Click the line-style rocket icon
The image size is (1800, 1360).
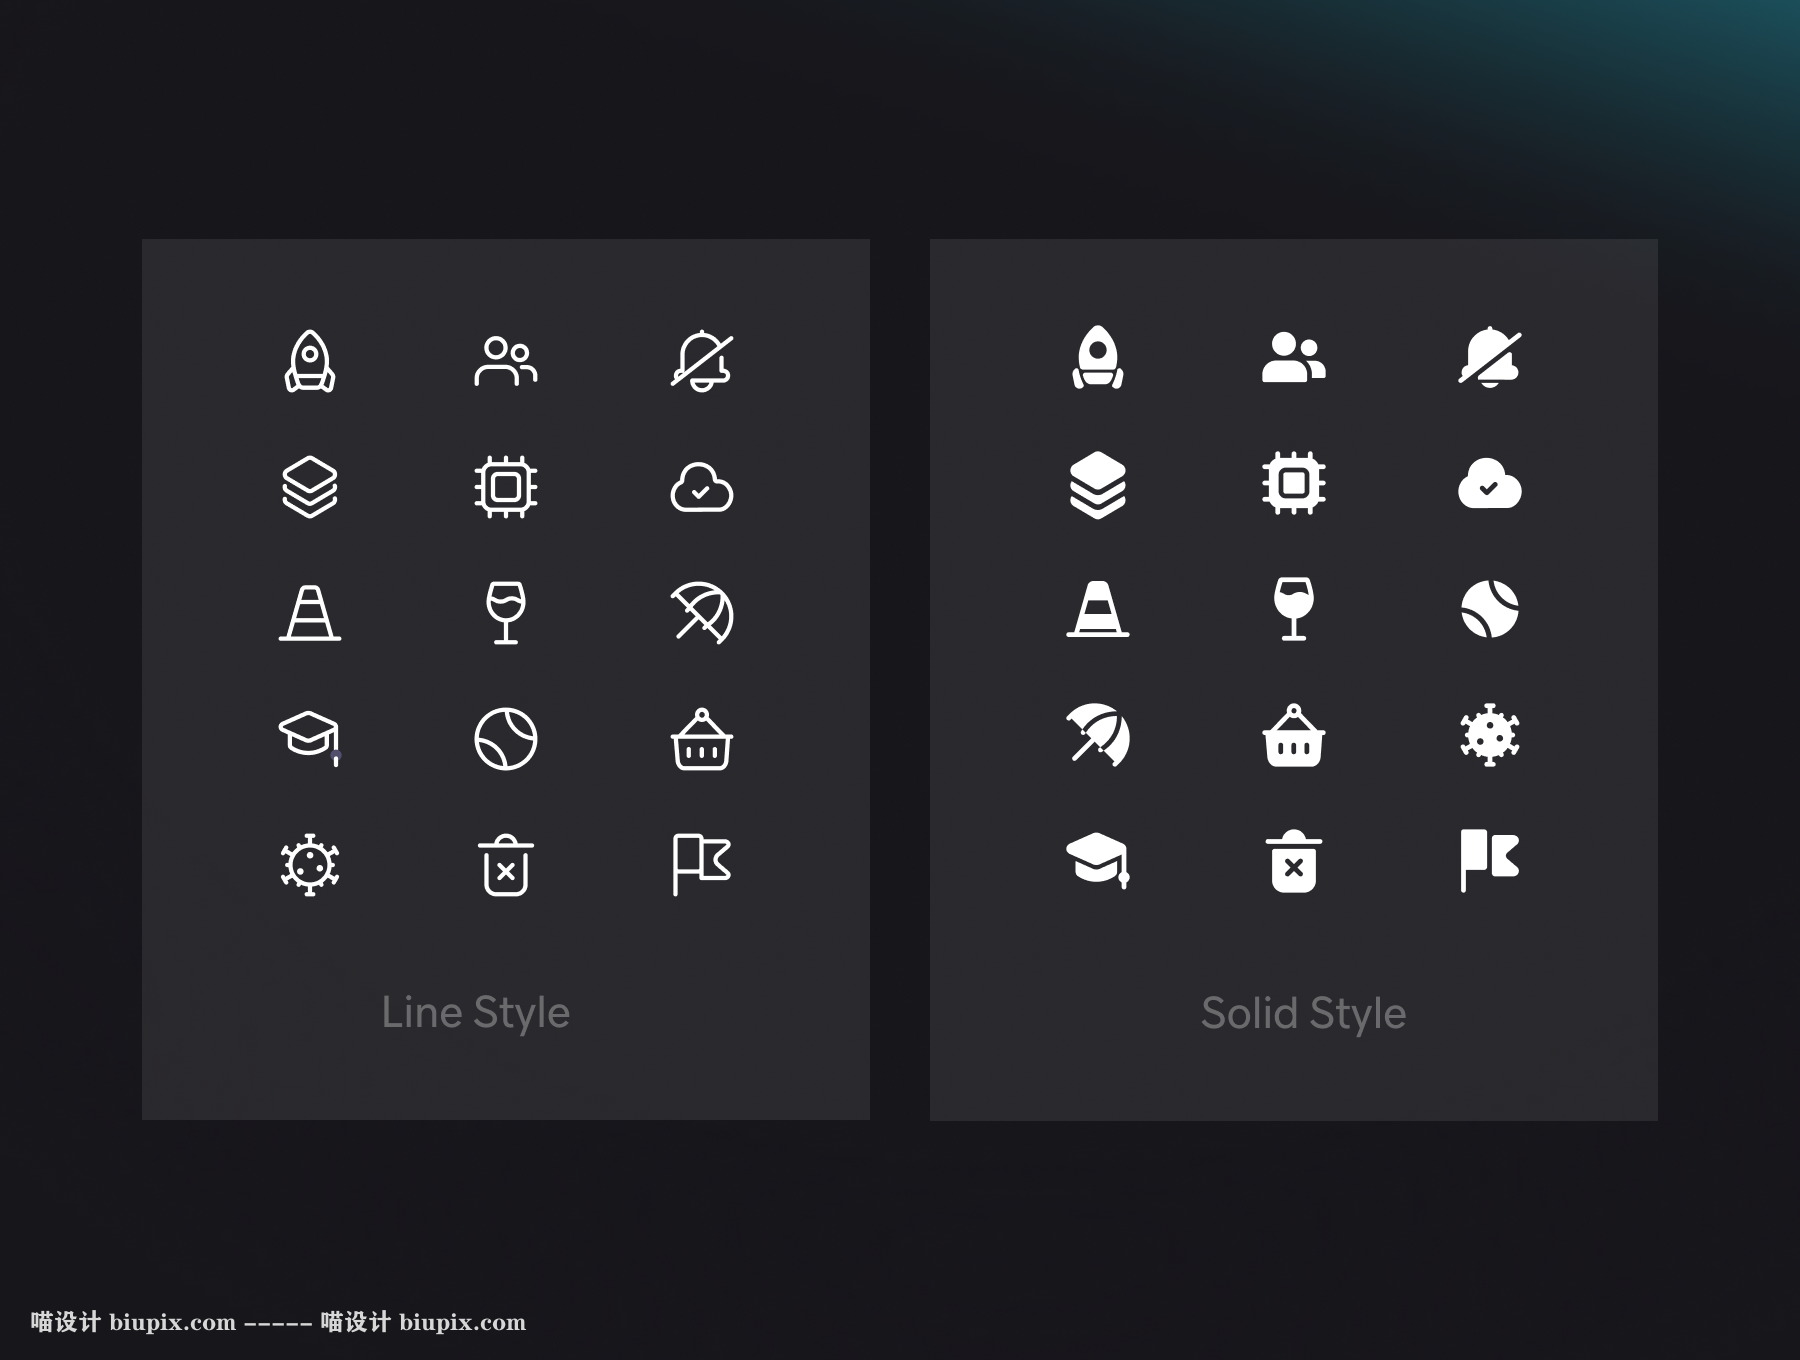click(x=310, y=361)
